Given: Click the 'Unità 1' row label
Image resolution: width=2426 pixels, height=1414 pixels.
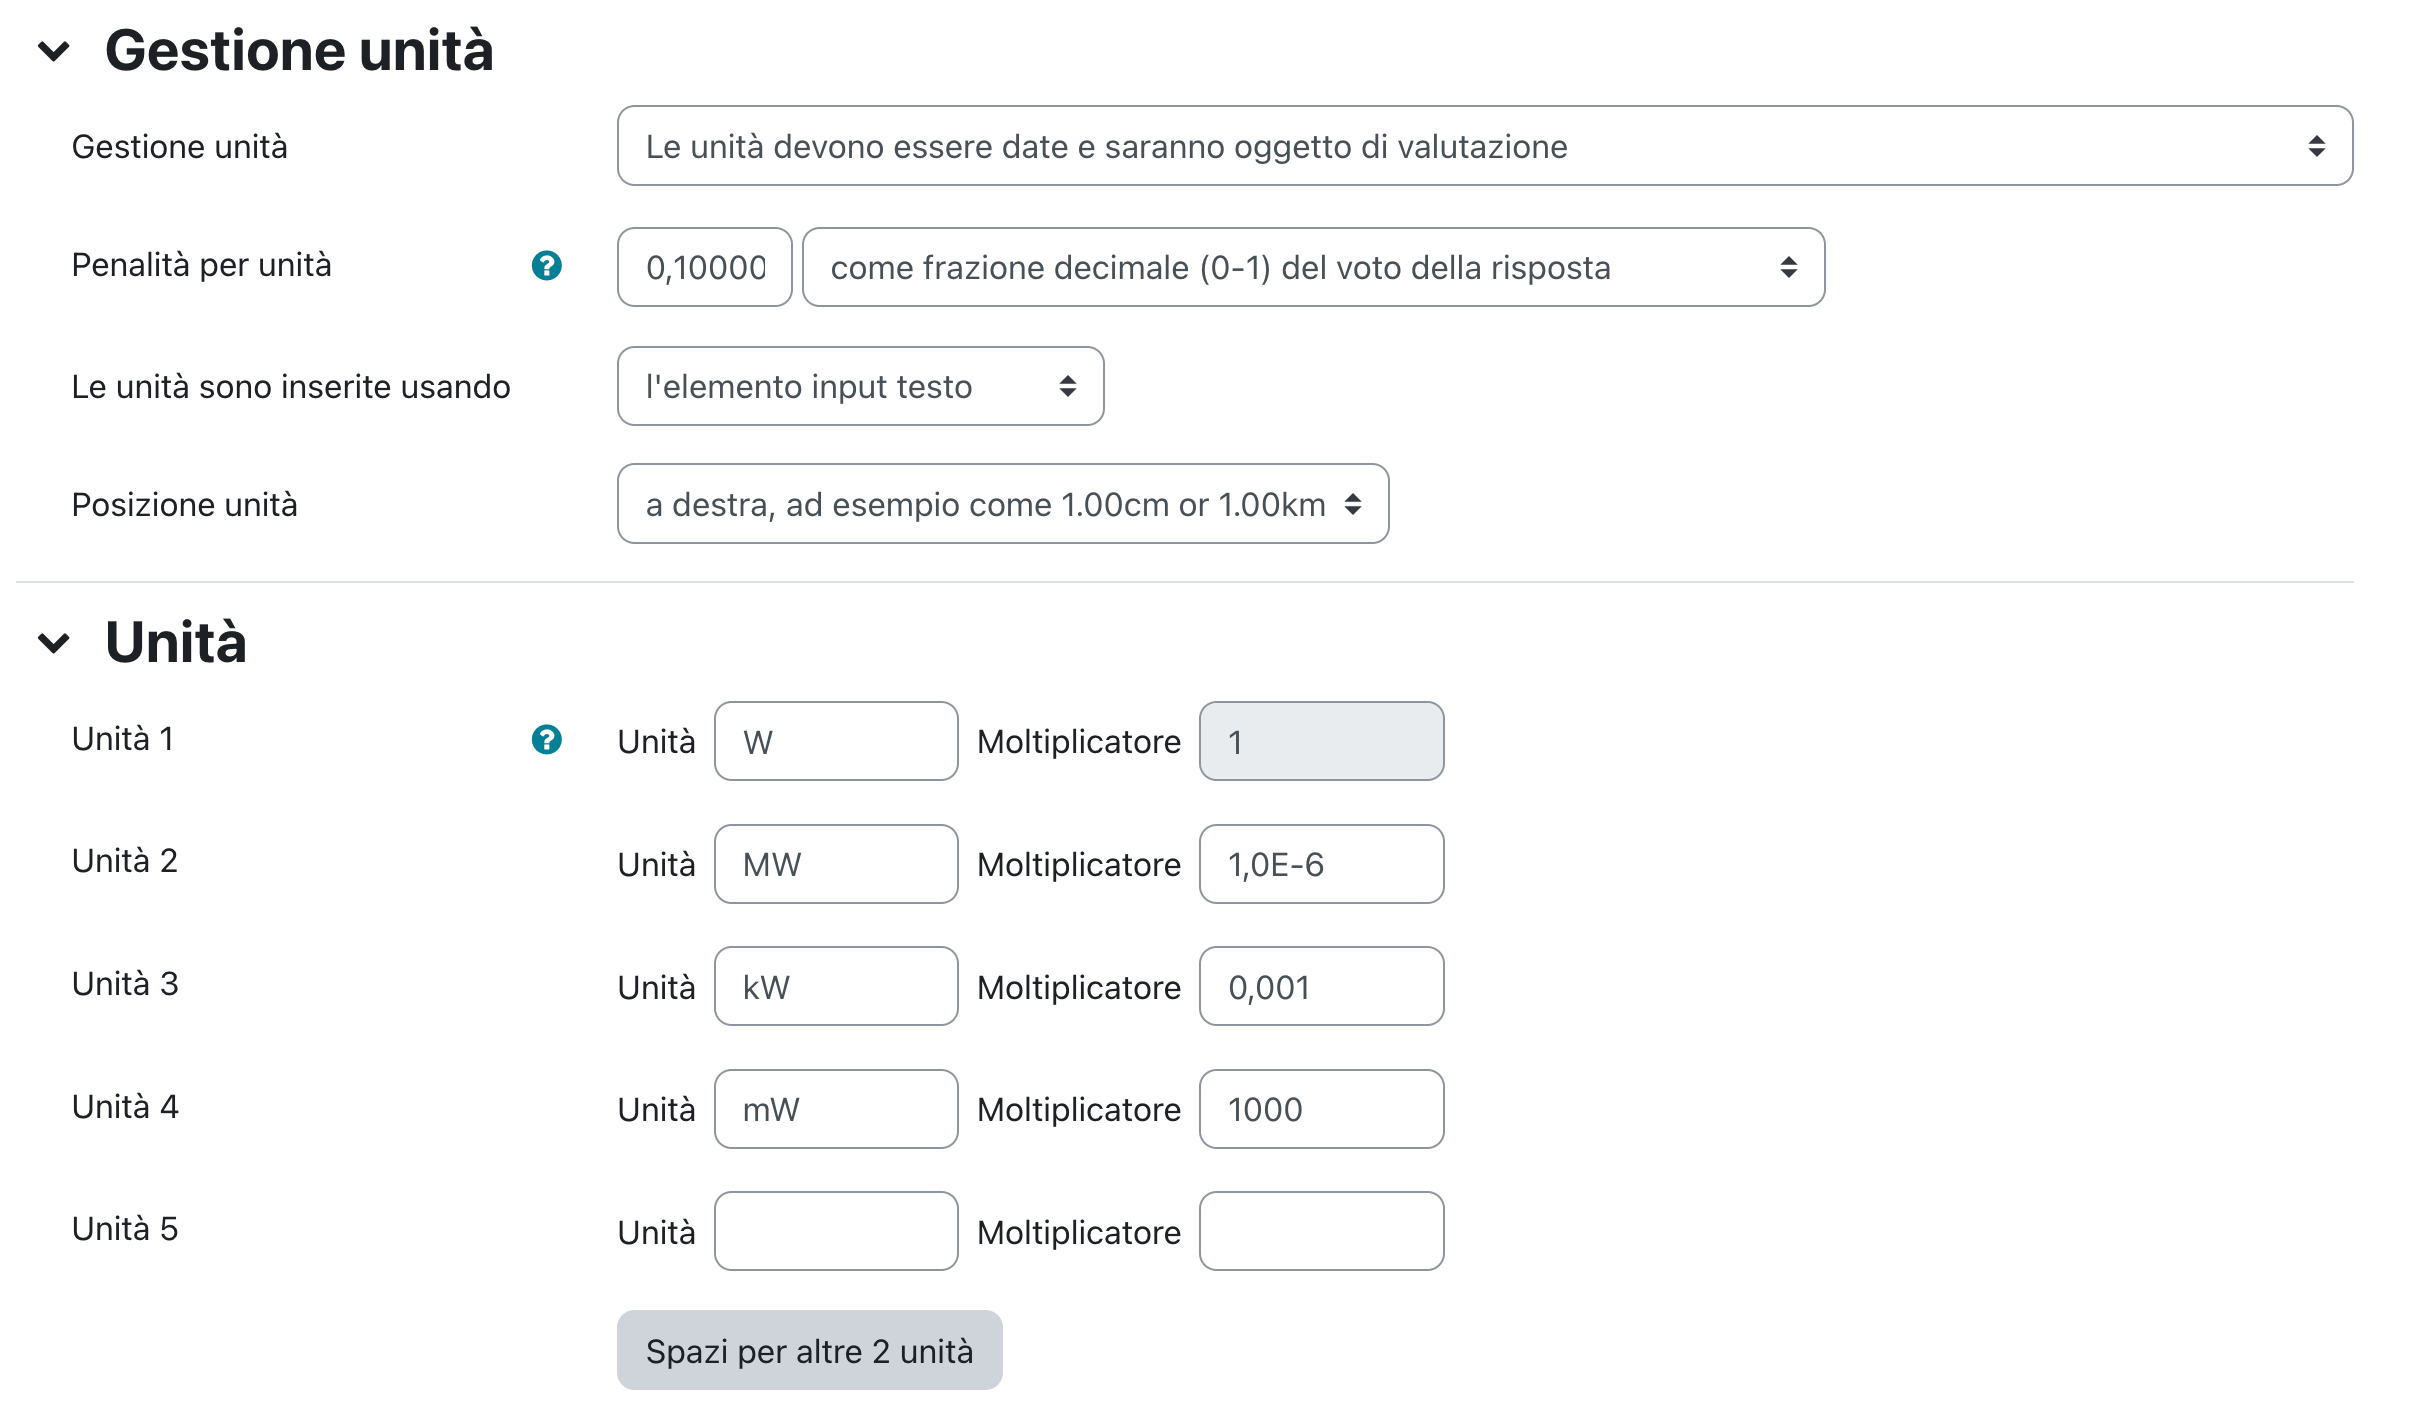Looking at the screenshot, I should point(123,739).
